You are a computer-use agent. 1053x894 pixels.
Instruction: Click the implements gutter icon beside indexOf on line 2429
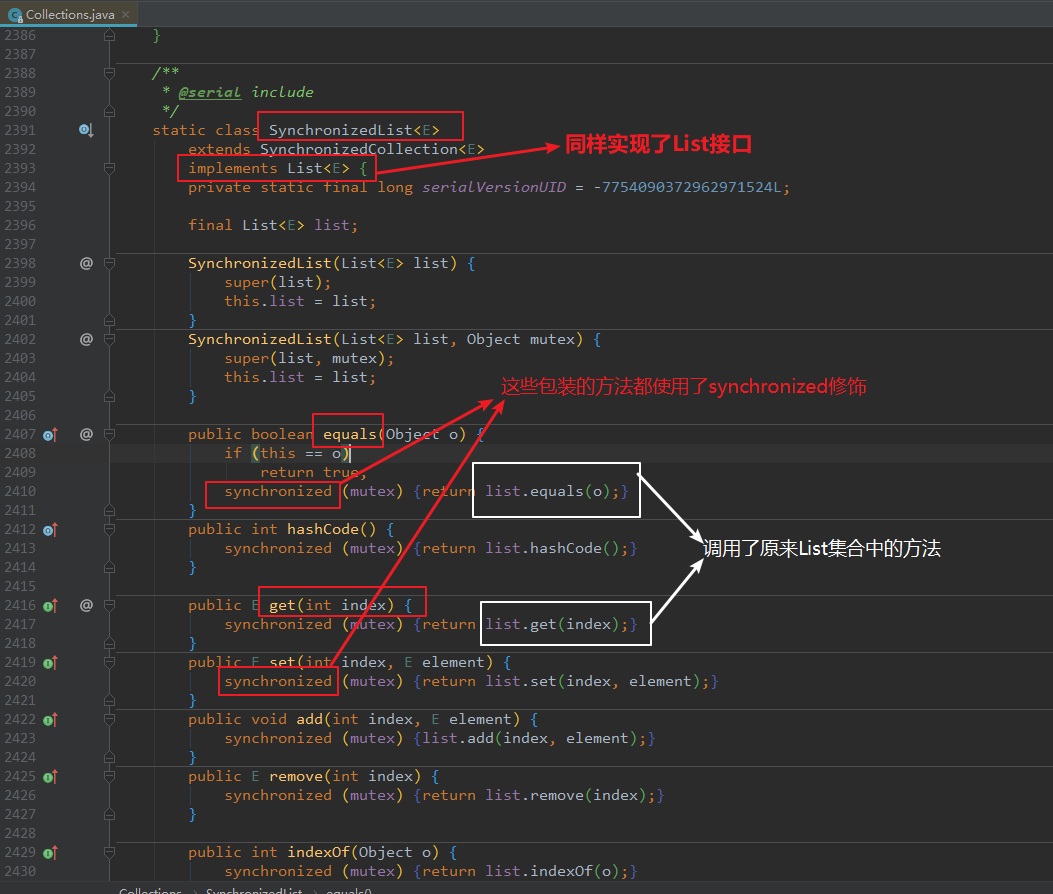pos(50,853)
